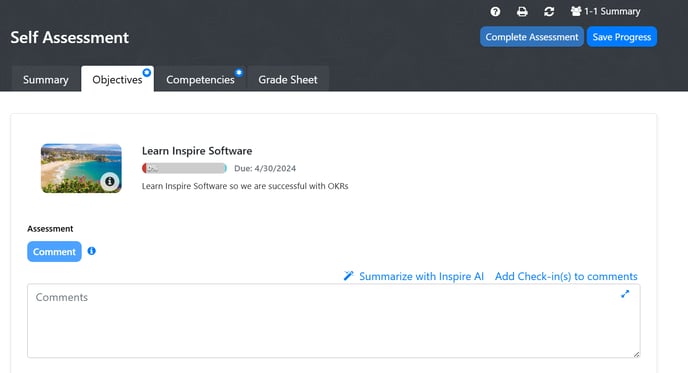
Task: Expand comments box with arrows icon
Action: pyautogui.click(x=625, y=294)
